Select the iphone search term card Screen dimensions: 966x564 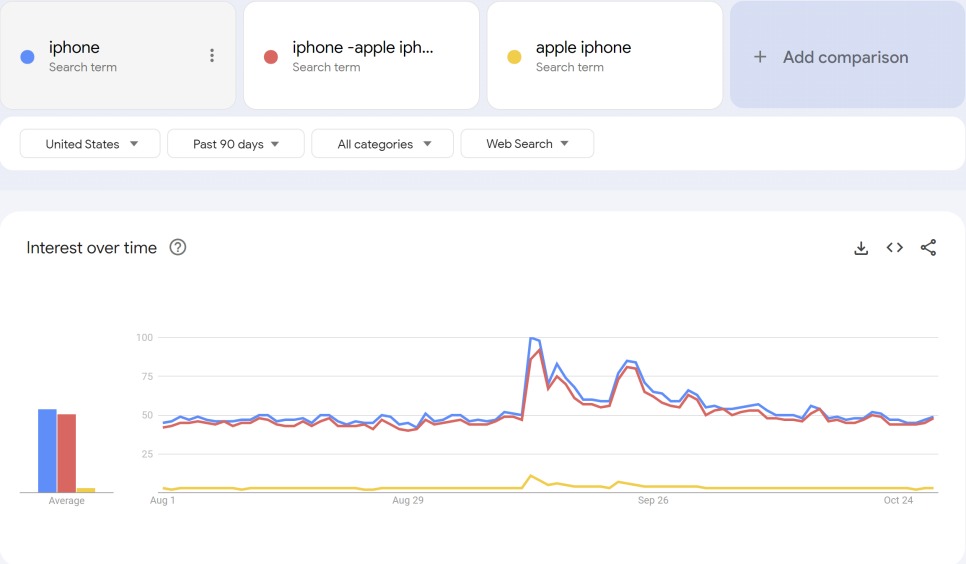(x=110, y=56)
